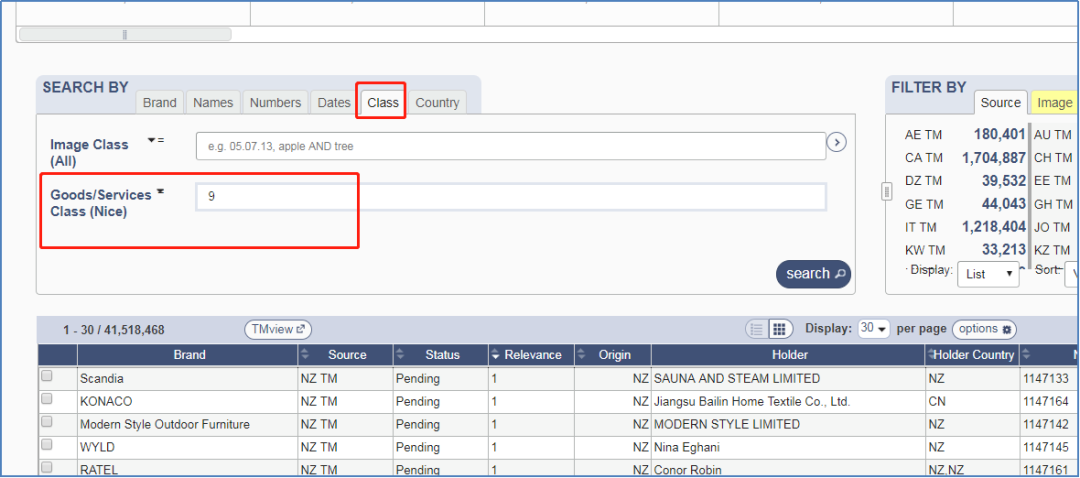
Task: Click the WYLD brand cell
Action: point(188,447)
